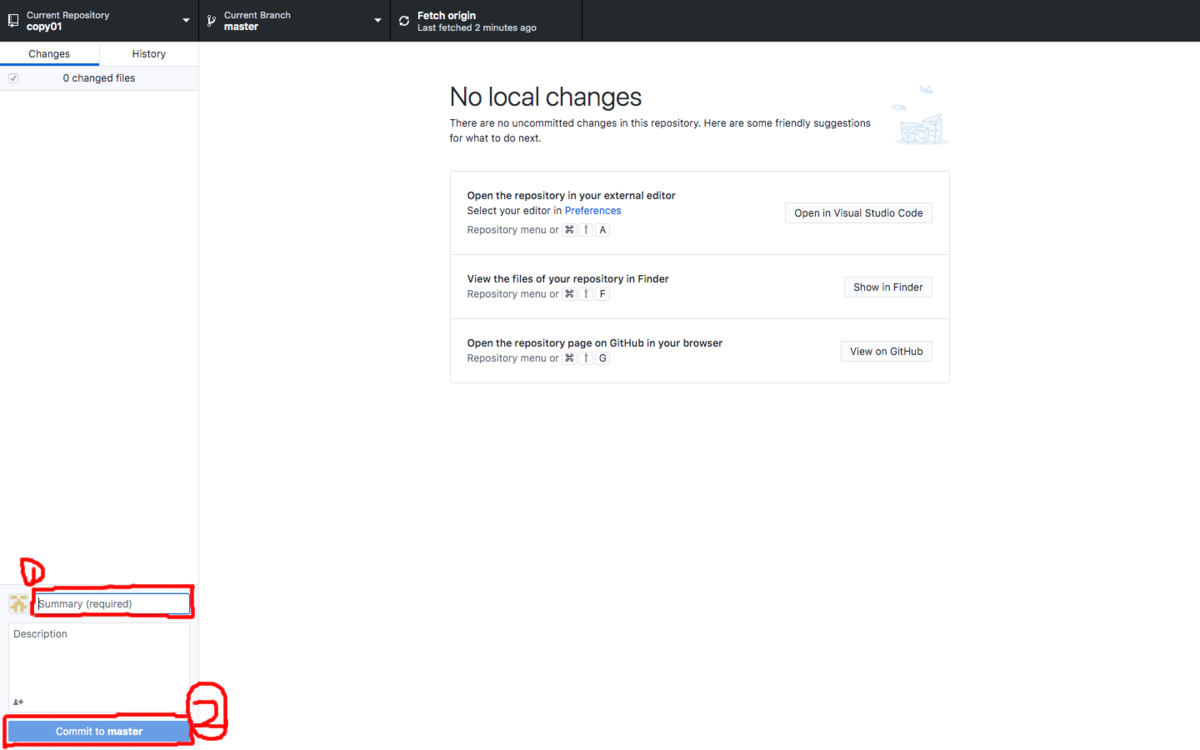Switch to the History tab

click(x=149, y=54)
